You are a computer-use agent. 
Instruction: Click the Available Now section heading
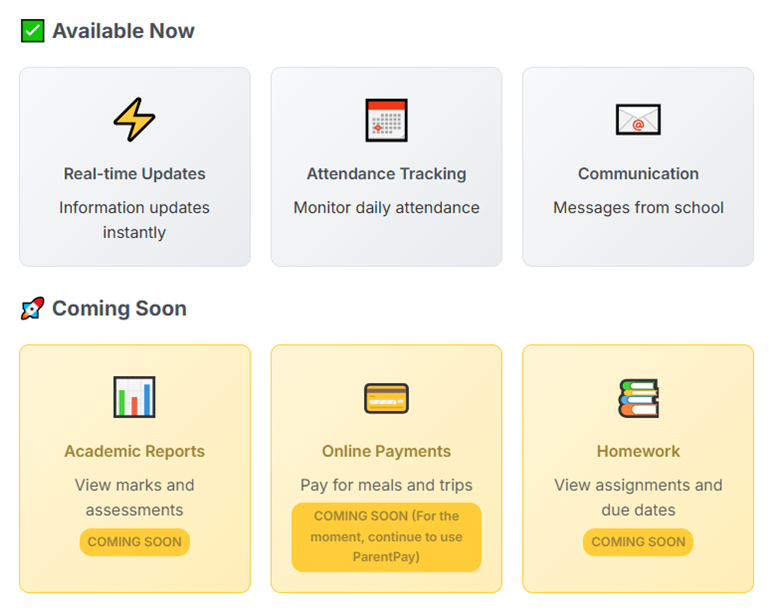coord(123,31)
